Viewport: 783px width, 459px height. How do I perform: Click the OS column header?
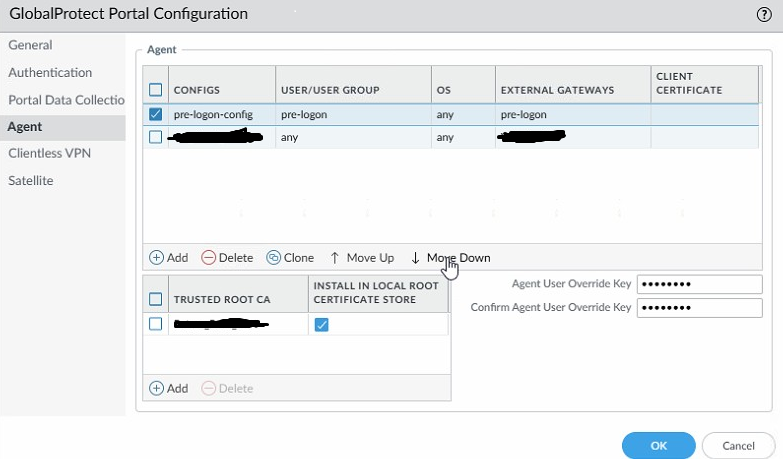pos(443,90)
